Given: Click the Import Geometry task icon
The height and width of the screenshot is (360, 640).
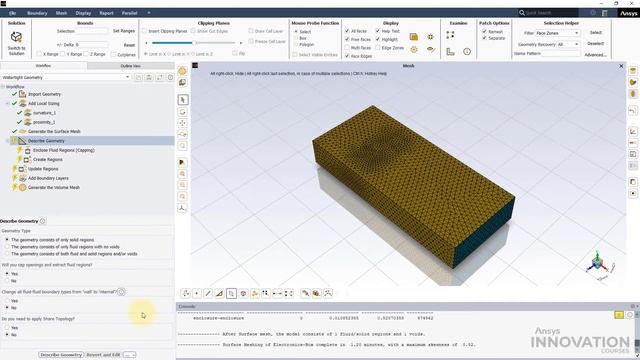Looking at the screenshot, I should click(23, 94).
